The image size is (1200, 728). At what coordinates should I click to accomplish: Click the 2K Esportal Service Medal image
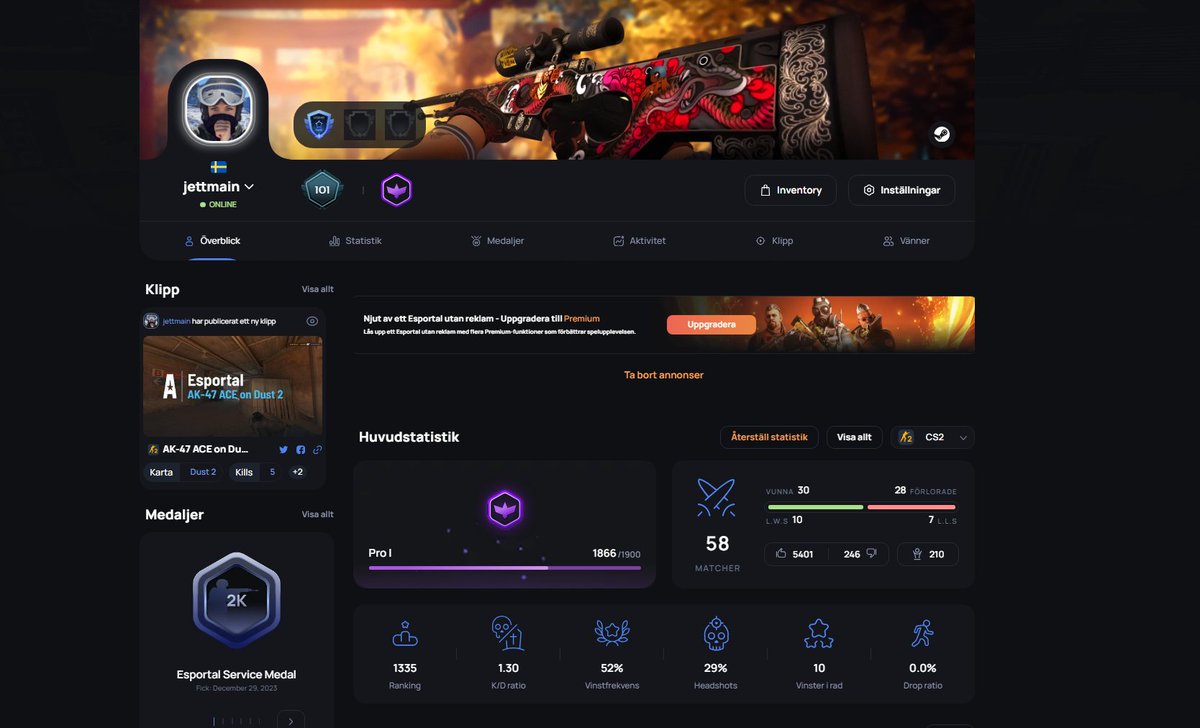click(237, 600)
